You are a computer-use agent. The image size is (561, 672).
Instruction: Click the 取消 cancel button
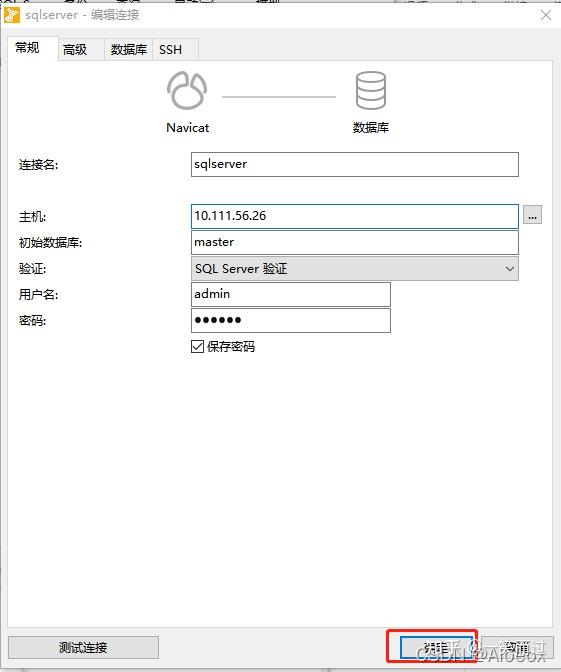517,647
